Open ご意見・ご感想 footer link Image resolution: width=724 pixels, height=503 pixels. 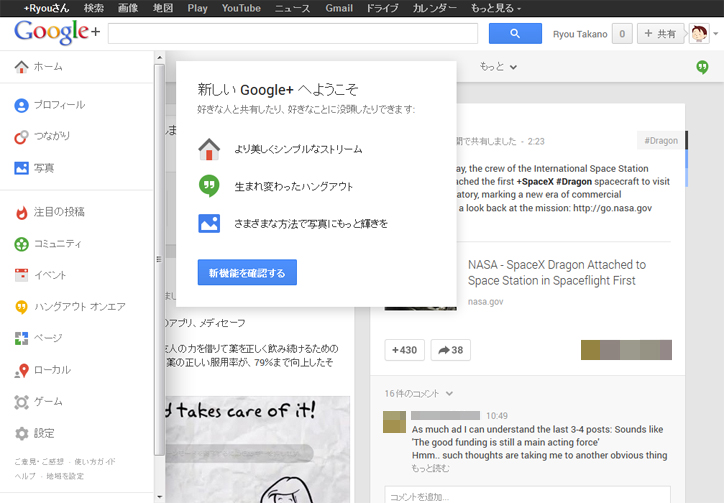tap(39, 461)
